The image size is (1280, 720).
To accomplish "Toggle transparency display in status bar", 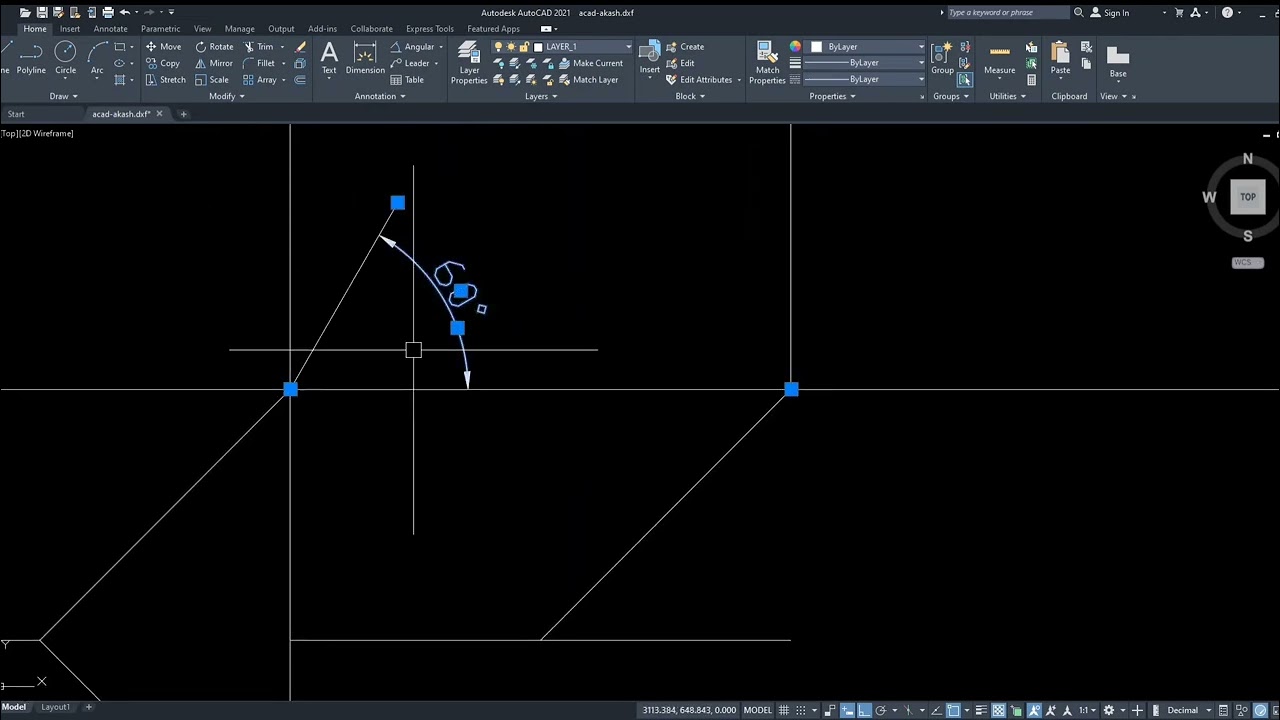I will [x=998, y=710].
